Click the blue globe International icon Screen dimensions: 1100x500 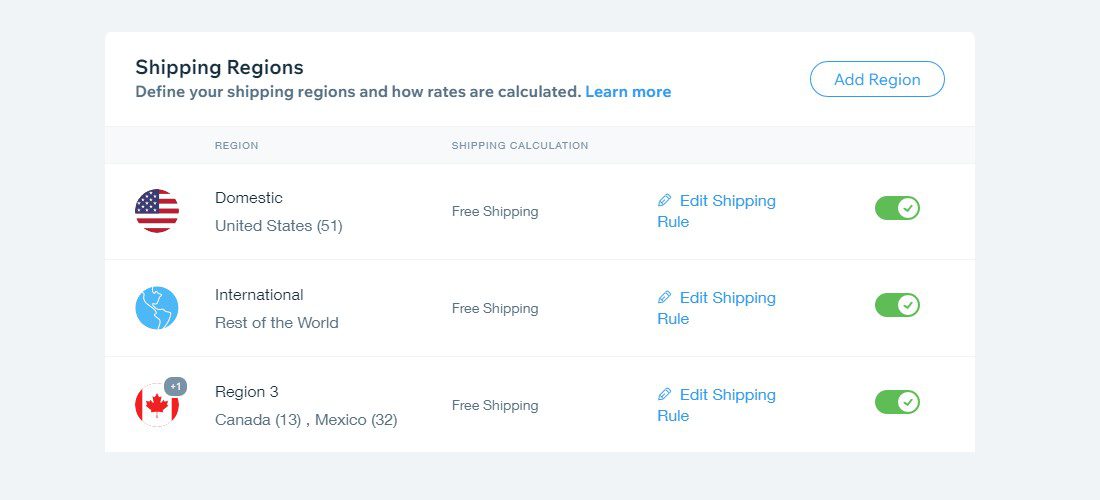click(157, 308)
